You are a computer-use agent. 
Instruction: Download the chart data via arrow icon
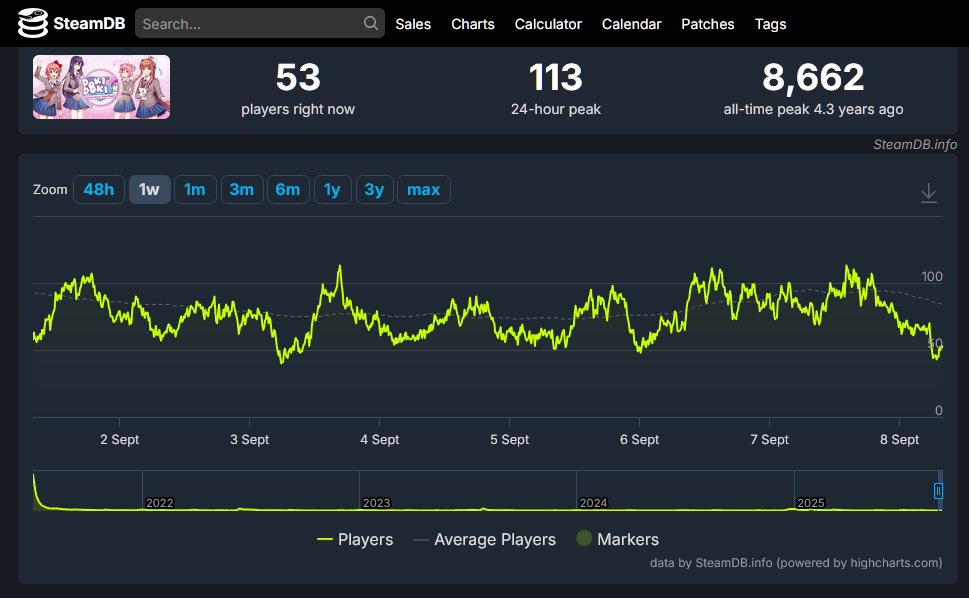click(928, 193)
